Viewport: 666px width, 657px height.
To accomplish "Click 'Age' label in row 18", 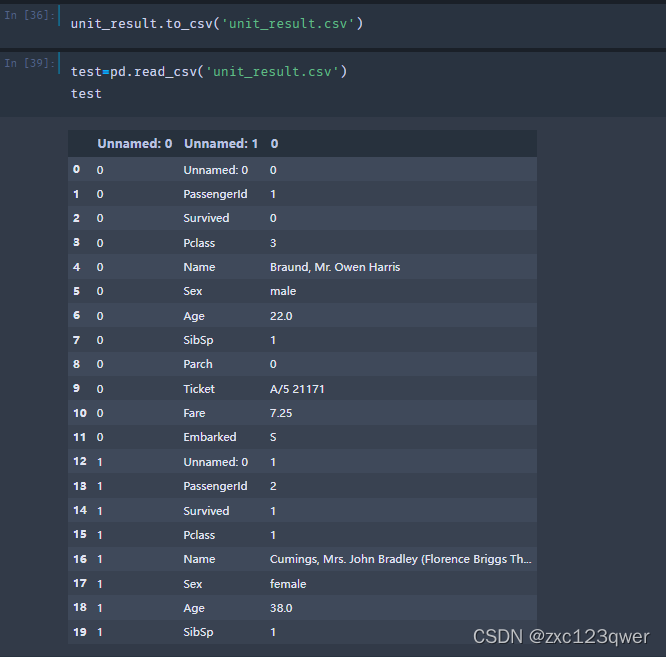I will point(194,609).
